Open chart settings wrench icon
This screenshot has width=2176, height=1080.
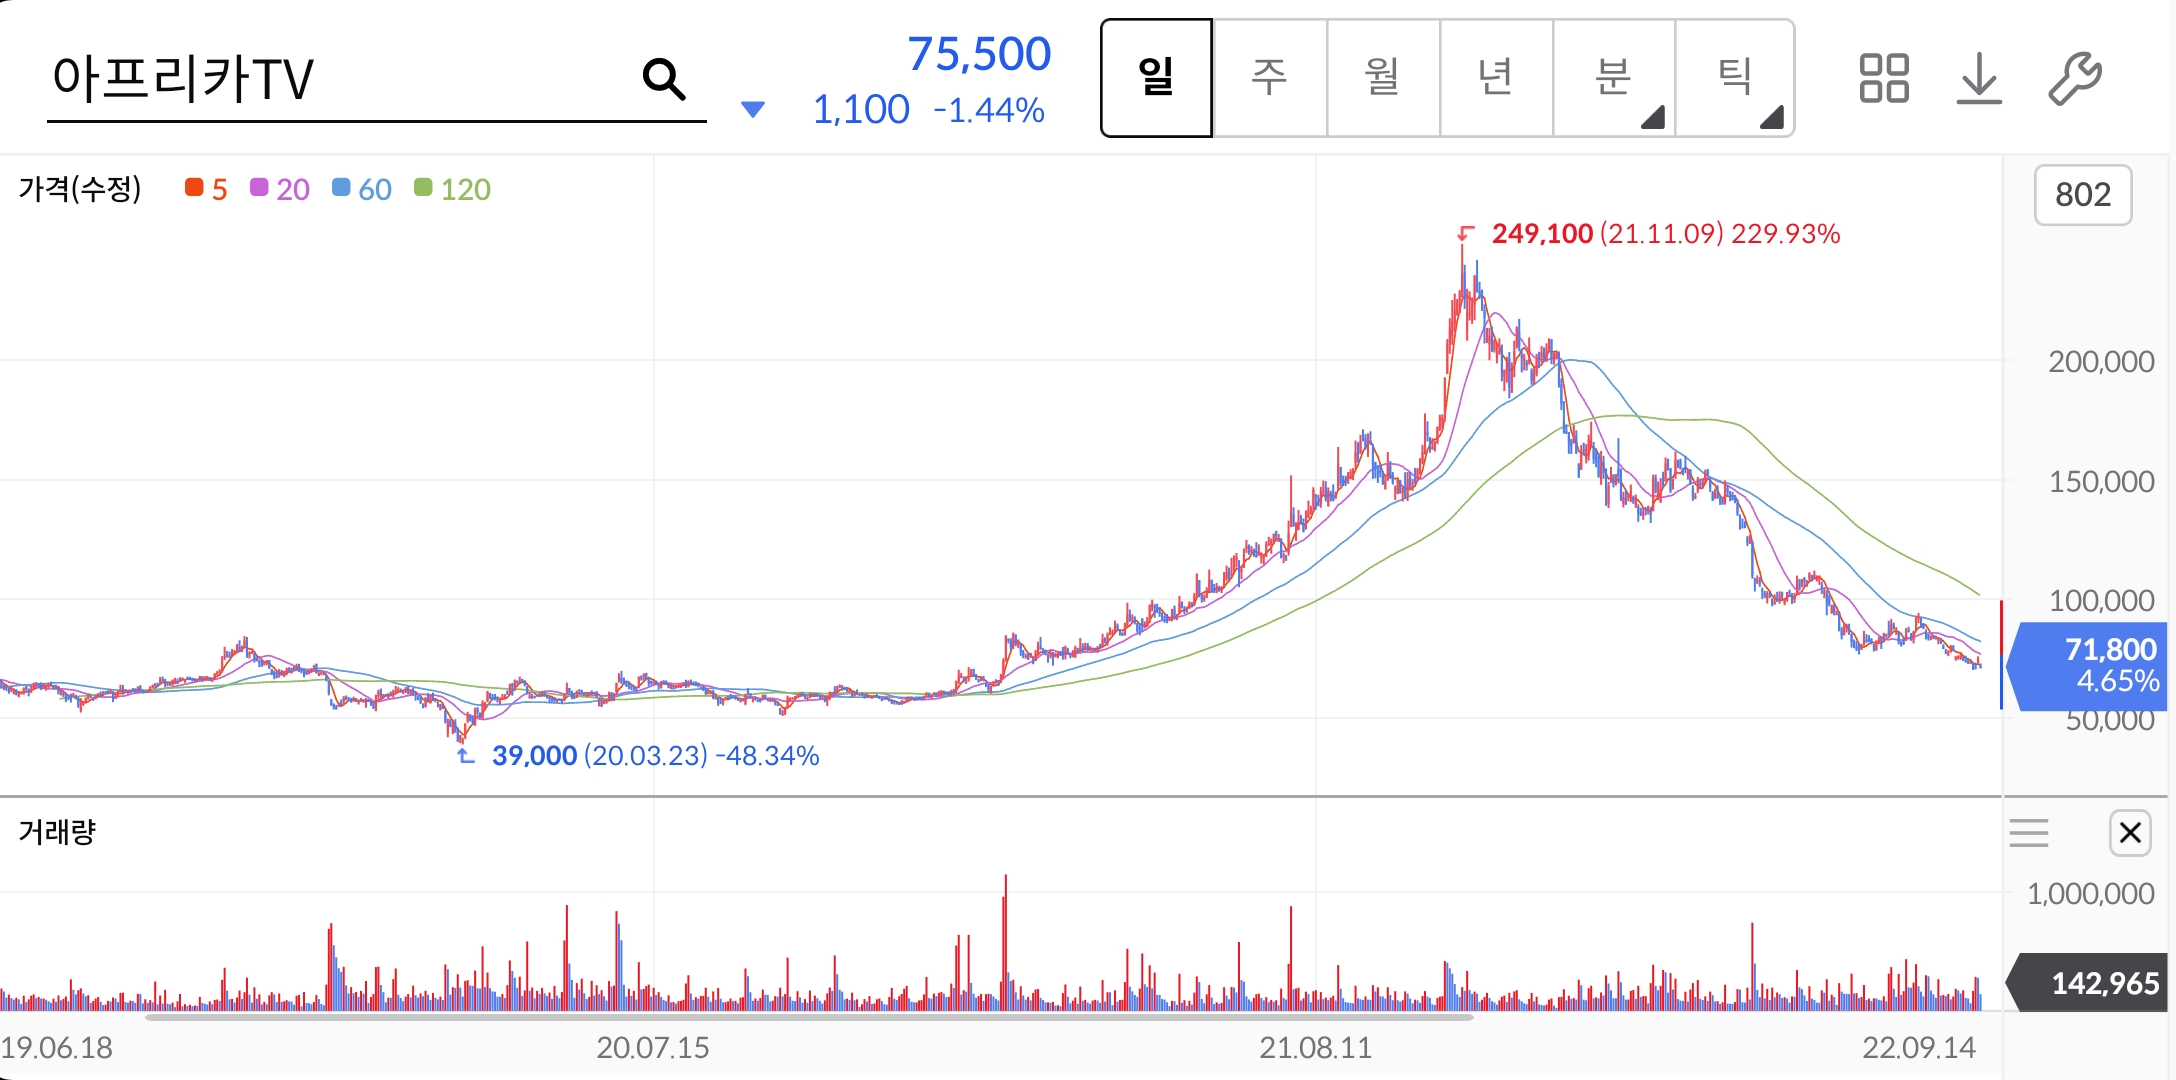point(2074,79)
